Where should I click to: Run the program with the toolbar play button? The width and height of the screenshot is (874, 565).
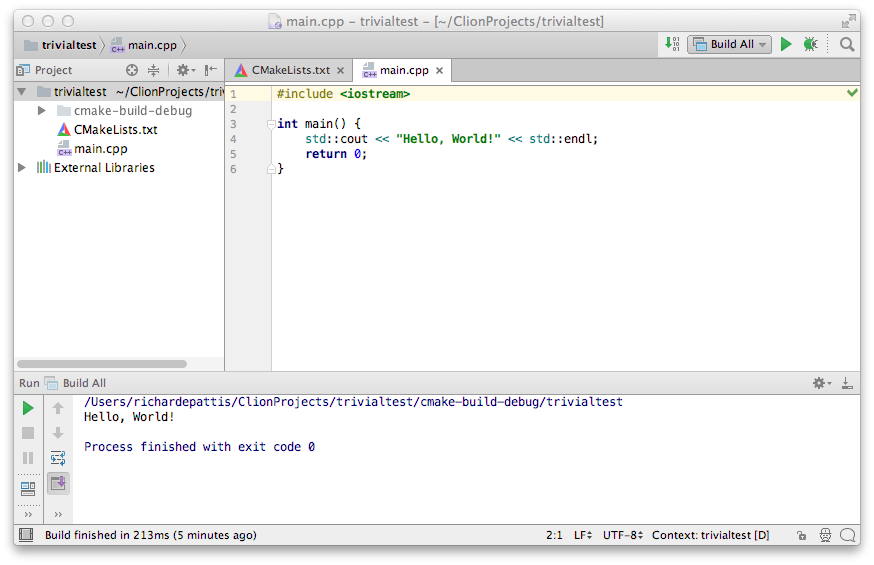point(786,45)
